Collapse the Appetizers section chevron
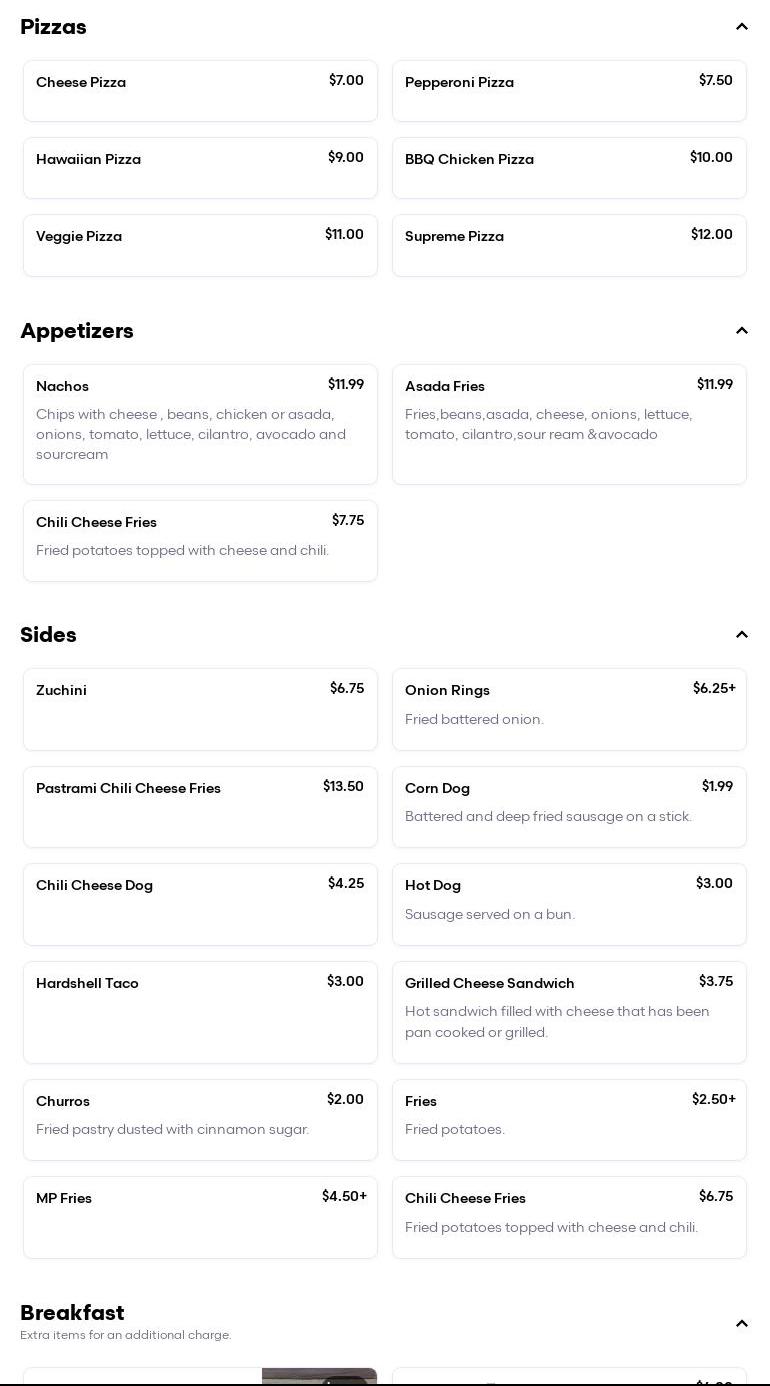Screen dimensions: 770x1386 pyautogui.click(x=741, y=331)
